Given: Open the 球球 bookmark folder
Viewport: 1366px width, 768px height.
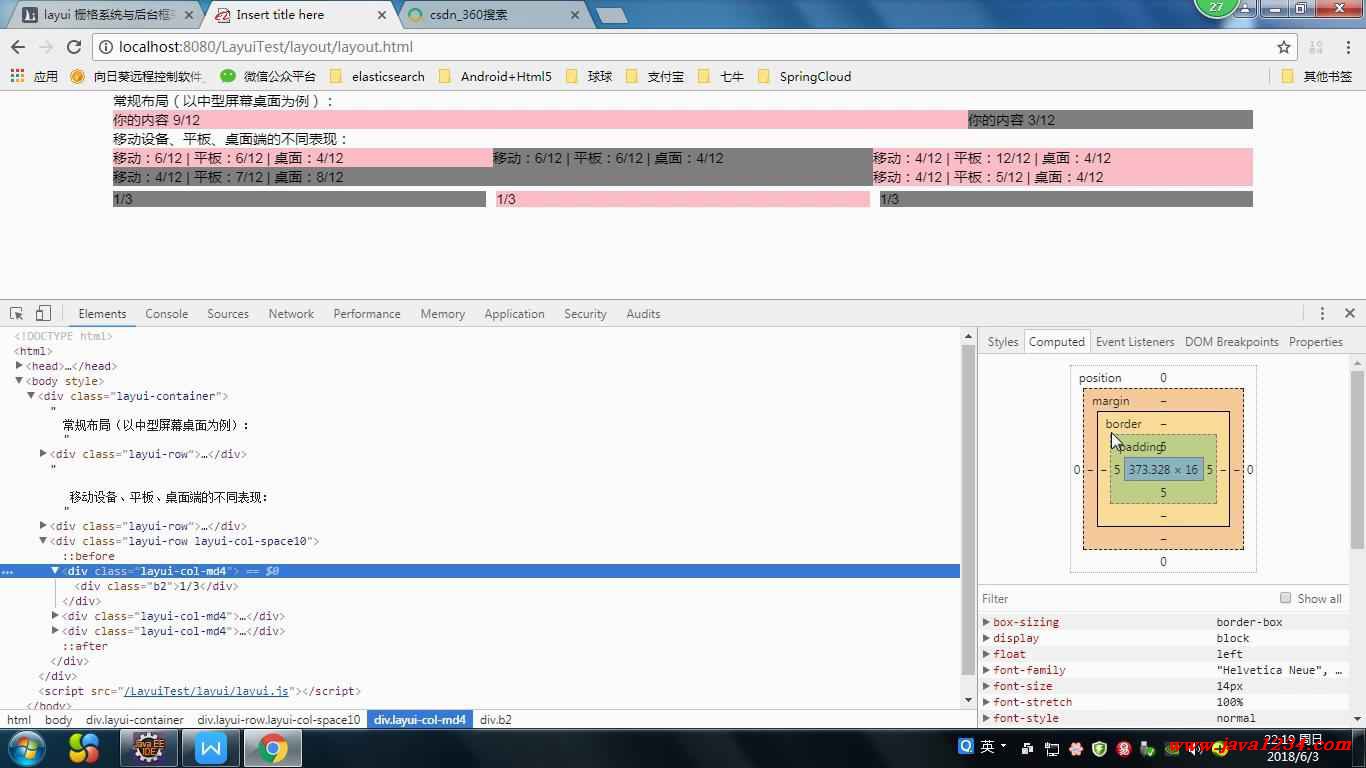Looking at the screenshot, I should 589,76.
